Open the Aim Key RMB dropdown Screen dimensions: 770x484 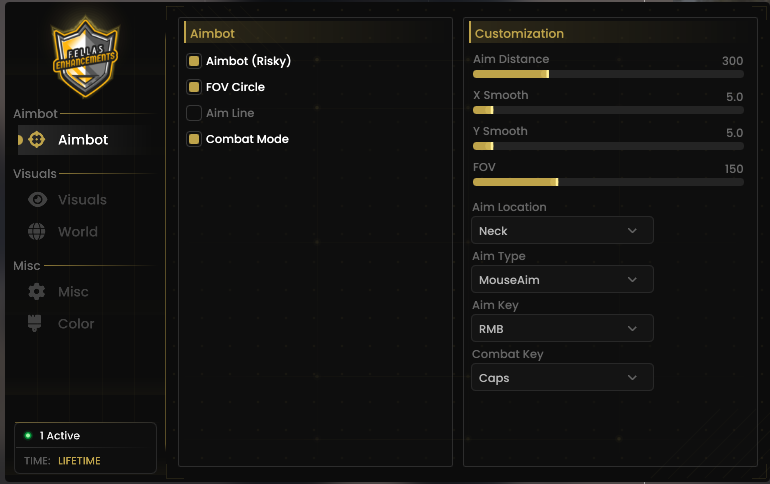coord(562,328)
